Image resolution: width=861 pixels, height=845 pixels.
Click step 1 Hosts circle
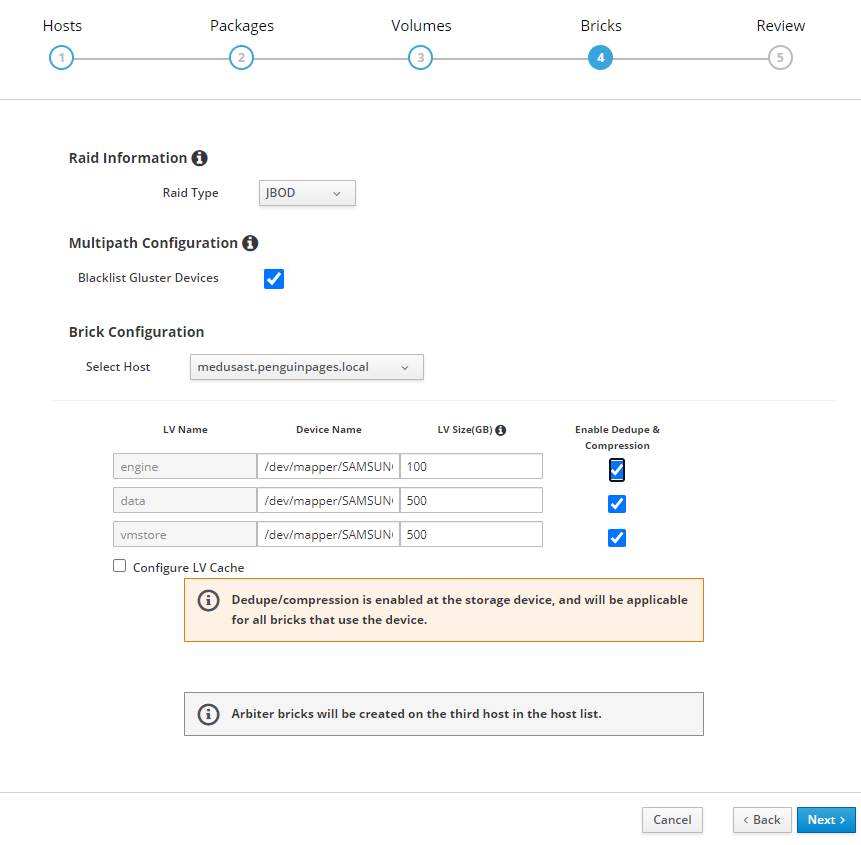(x=61, y=58)
